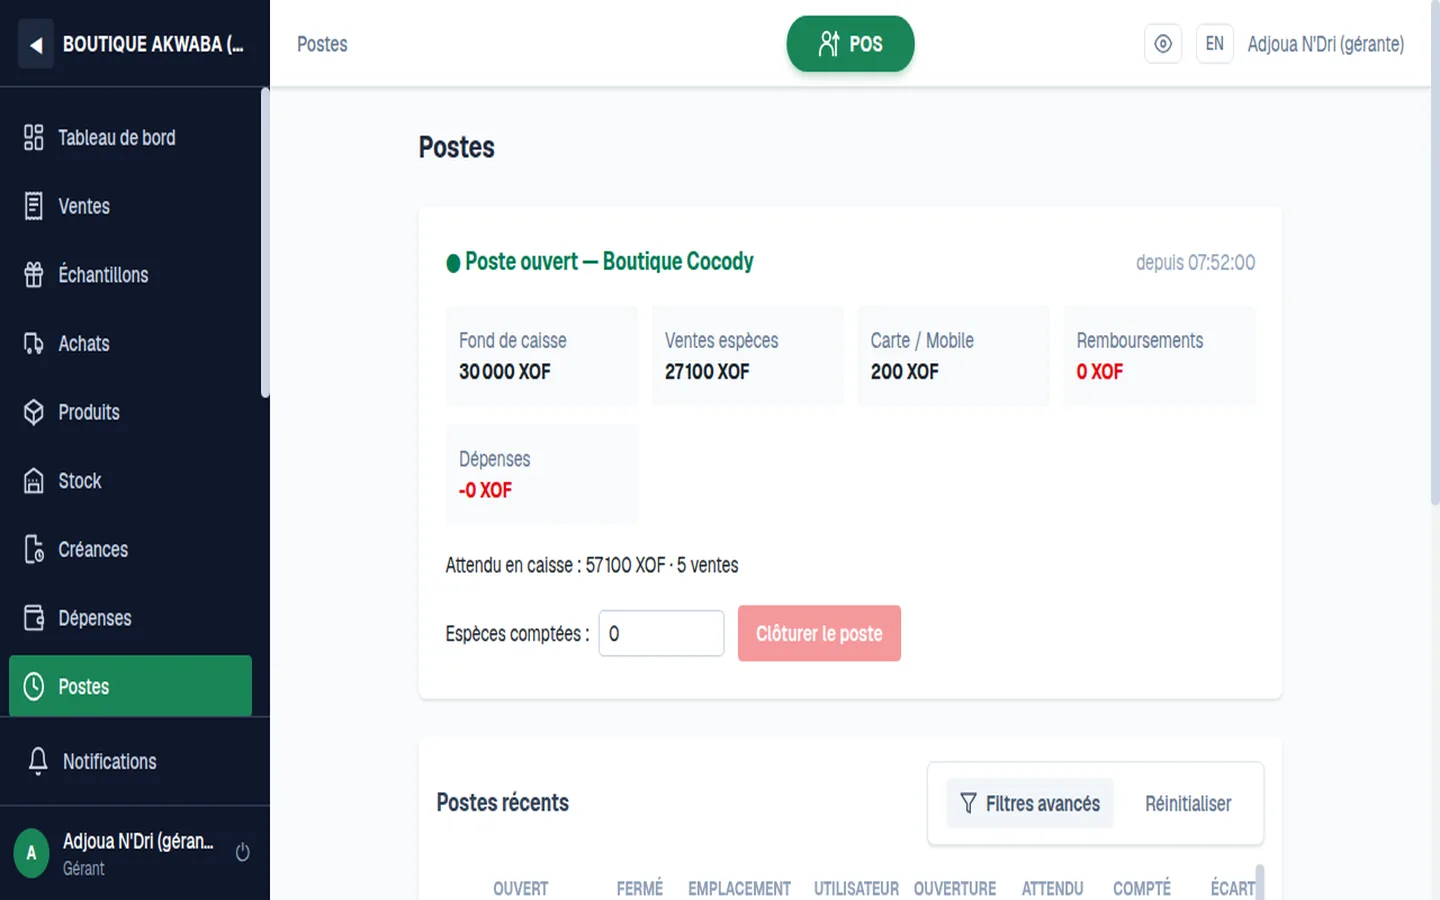Image resolution: width=1440 pixels, height=900 pixels.
Task: Click Réinitialiser to reset filters
Action: pyautogui.click(x=1188, y=804)
